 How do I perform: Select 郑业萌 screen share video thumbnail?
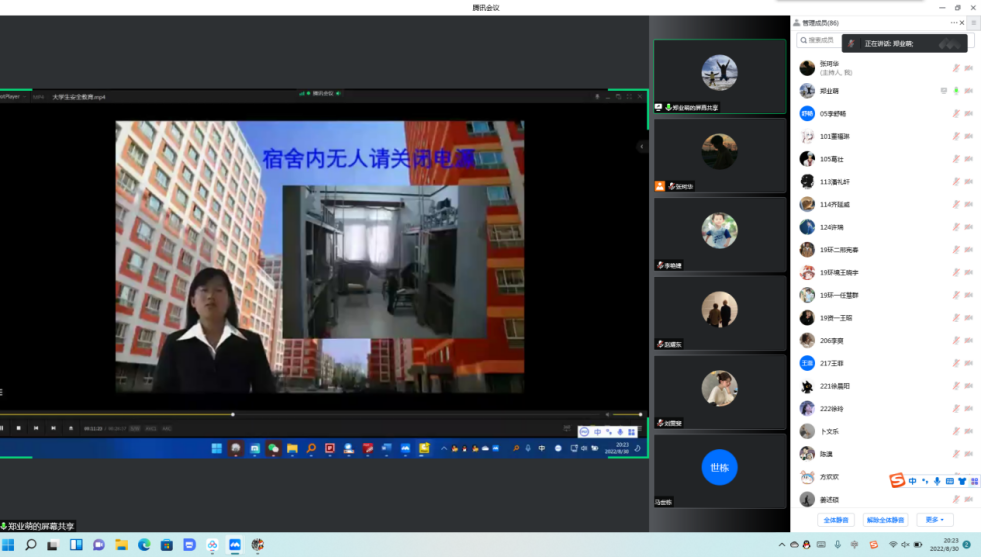point(719,76)
